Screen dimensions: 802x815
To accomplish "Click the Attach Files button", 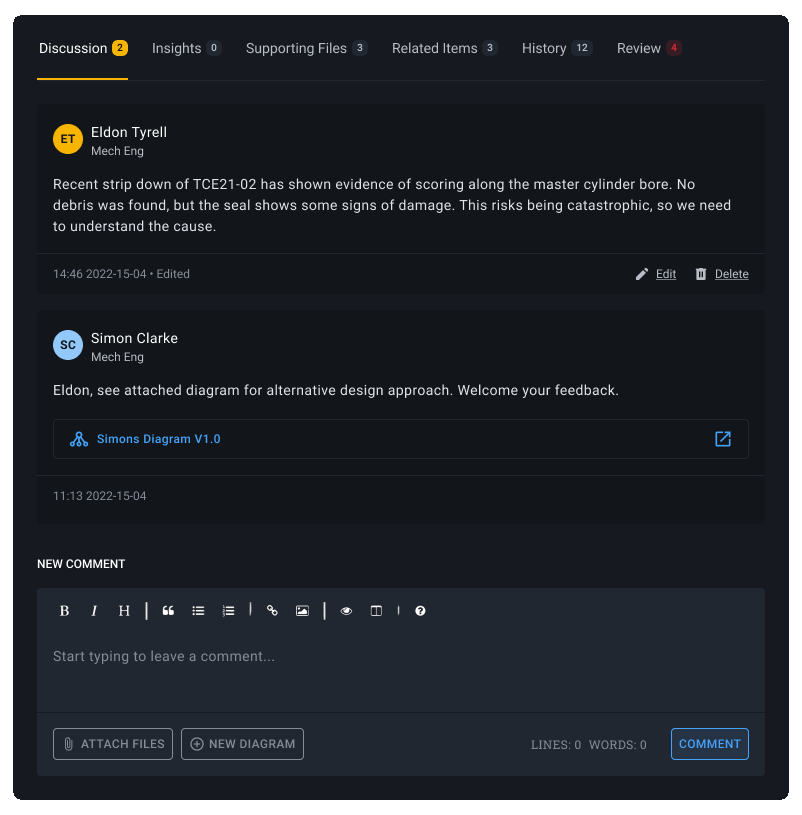I will coord(113,744).
